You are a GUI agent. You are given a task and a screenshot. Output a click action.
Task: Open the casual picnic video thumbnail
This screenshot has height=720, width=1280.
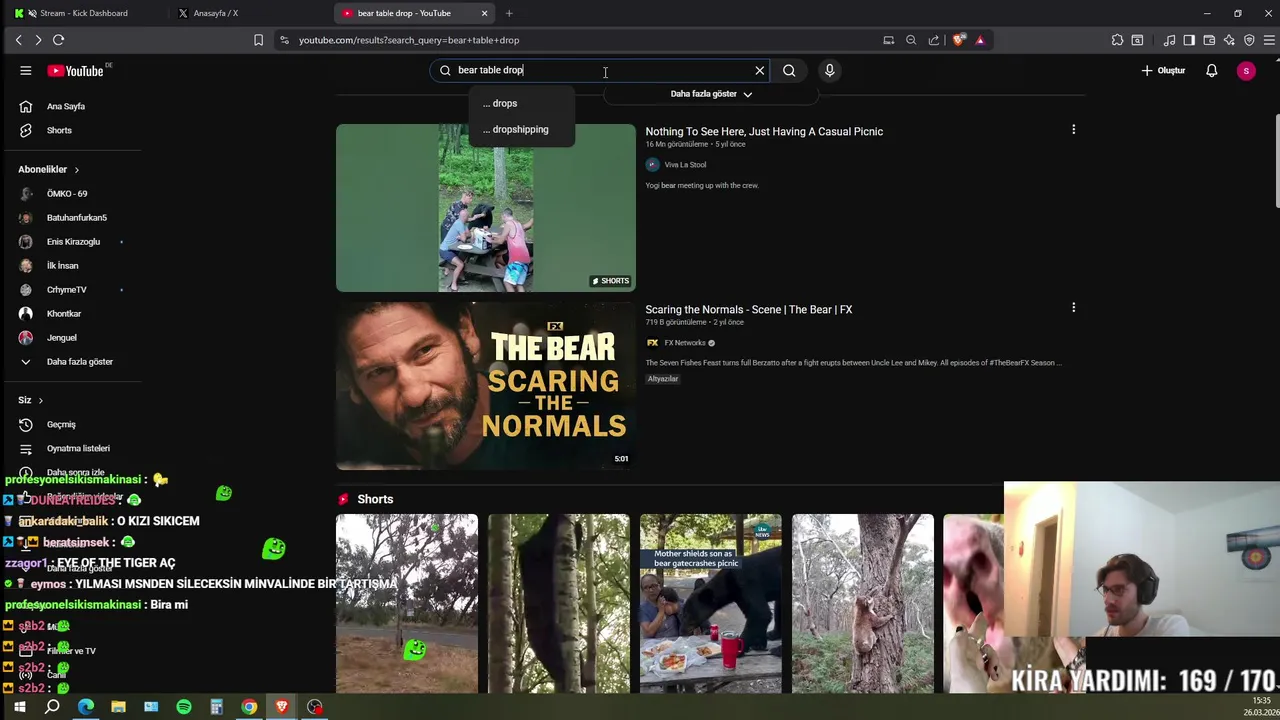pos(485,208)
